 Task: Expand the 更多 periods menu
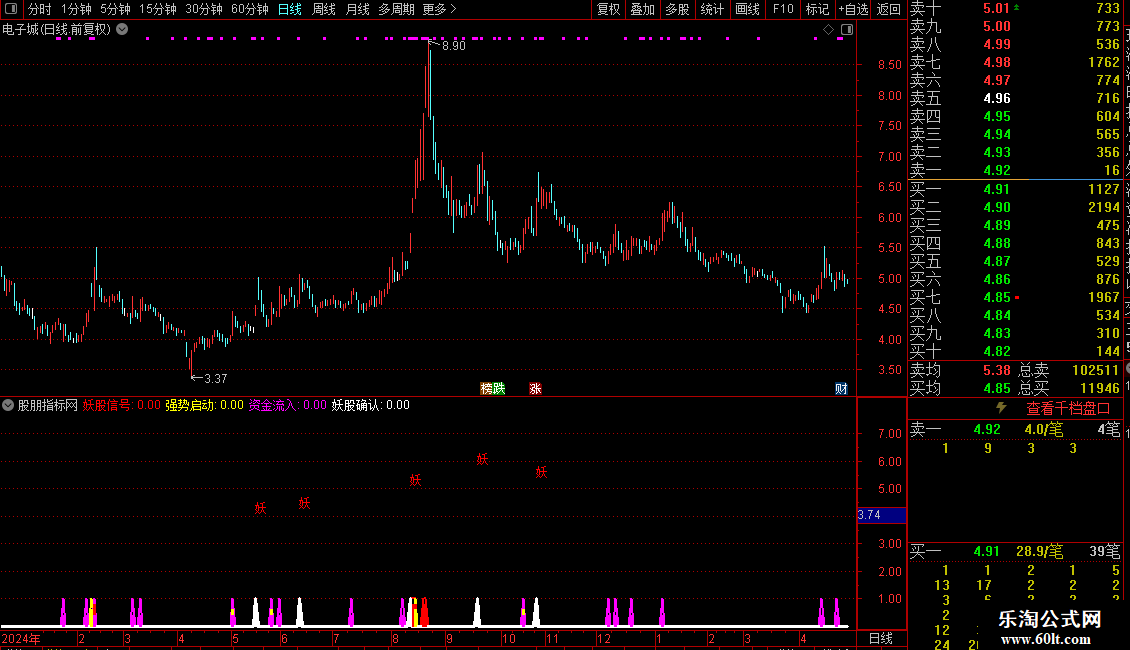pyautogui.click(x=439, y=9)
